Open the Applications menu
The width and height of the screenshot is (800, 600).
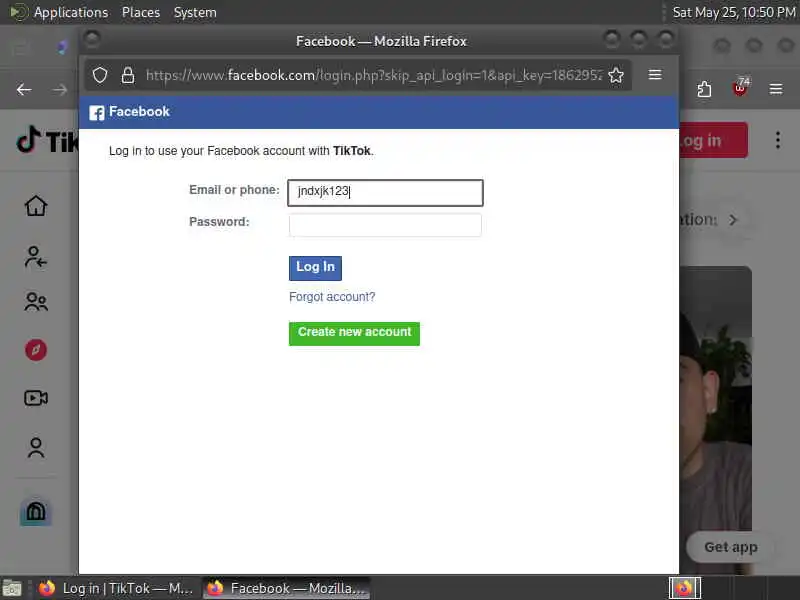[x=70, y=12]
